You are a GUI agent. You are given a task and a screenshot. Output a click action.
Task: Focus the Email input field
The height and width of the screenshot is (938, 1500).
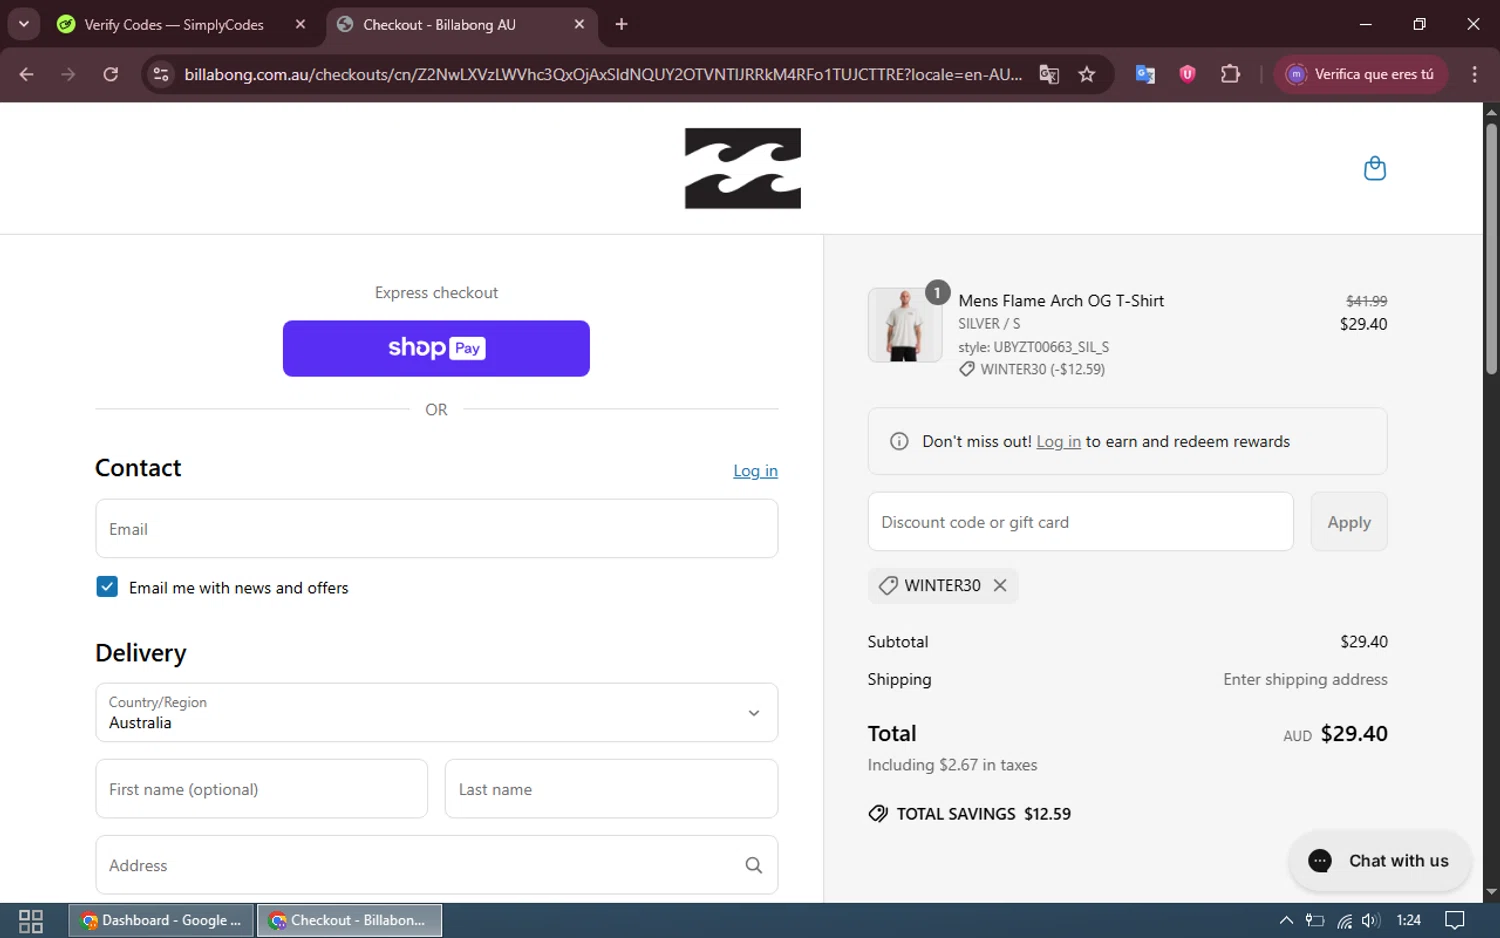pyautogui.click(x=436, y=528)
